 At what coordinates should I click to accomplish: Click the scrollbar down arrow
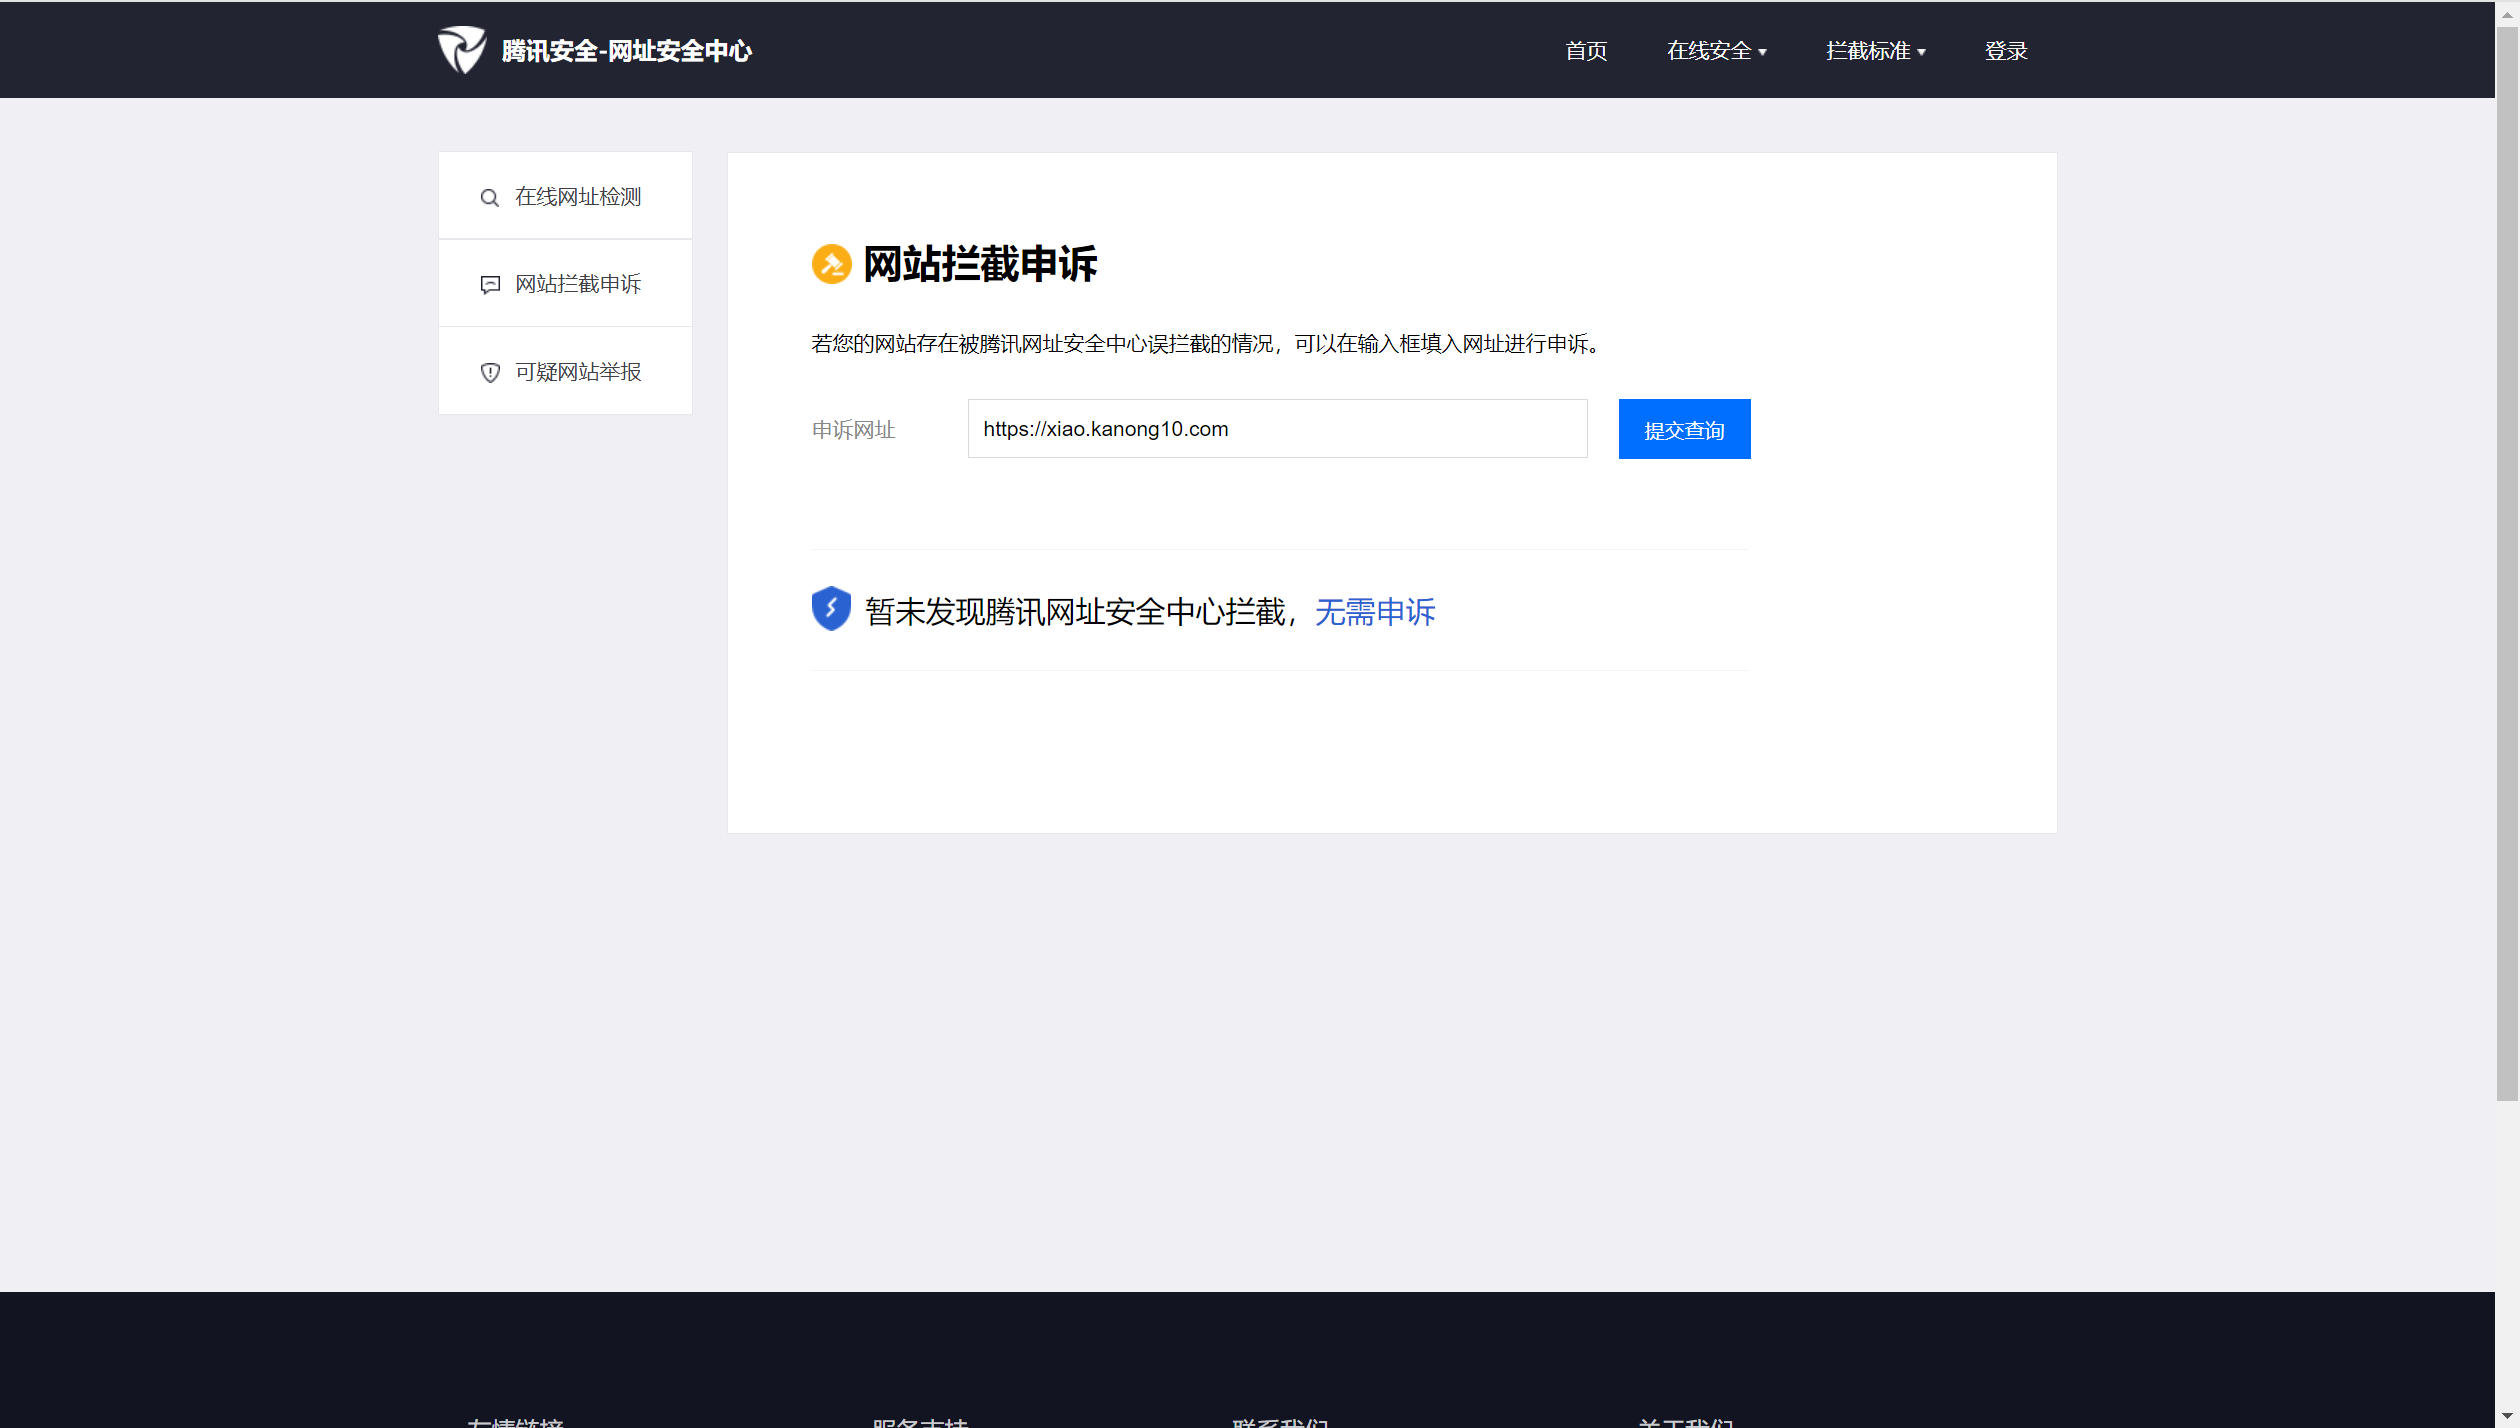click(x=2507, y=1418)
